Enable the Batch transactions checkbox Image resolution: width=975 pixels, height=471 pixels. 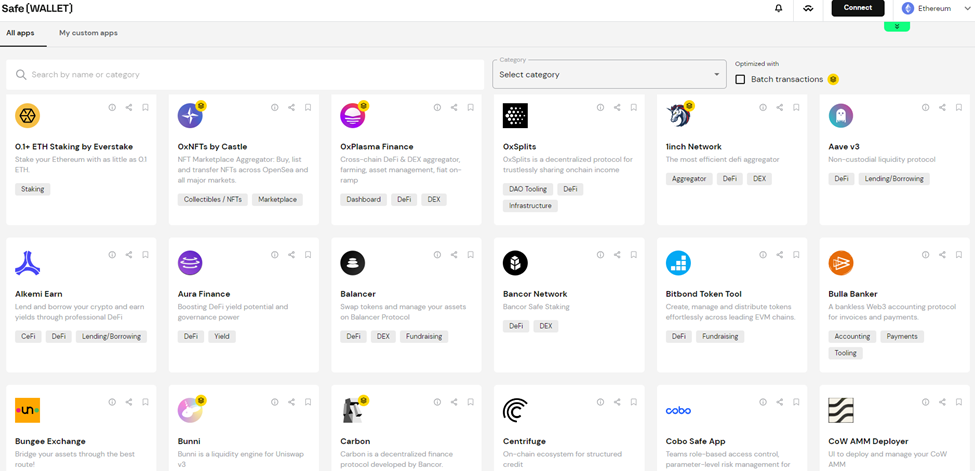[740, 80]
